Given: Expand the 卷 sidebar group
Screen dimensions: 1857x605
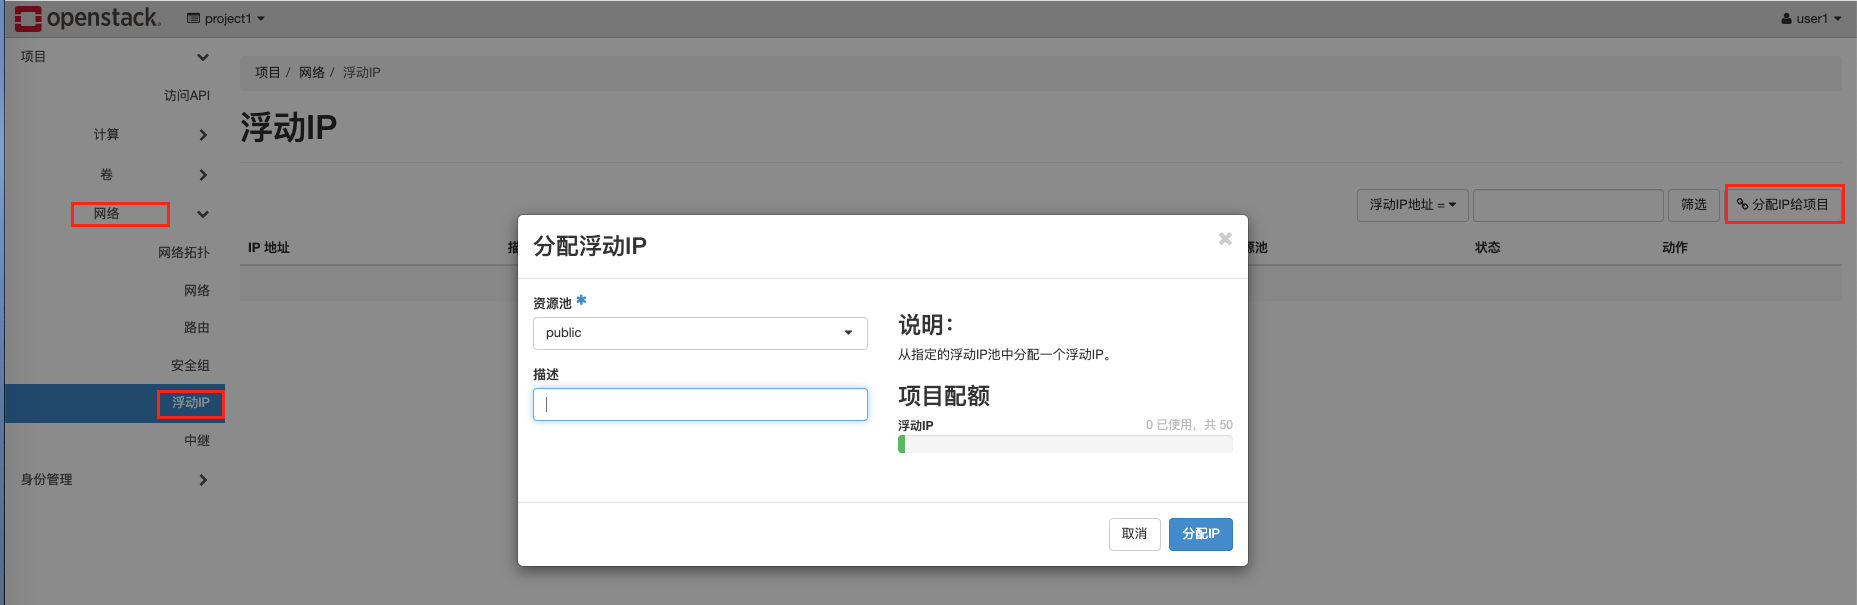Looking at the screenshot, I should pyautogui.click(x=203, y=175).
